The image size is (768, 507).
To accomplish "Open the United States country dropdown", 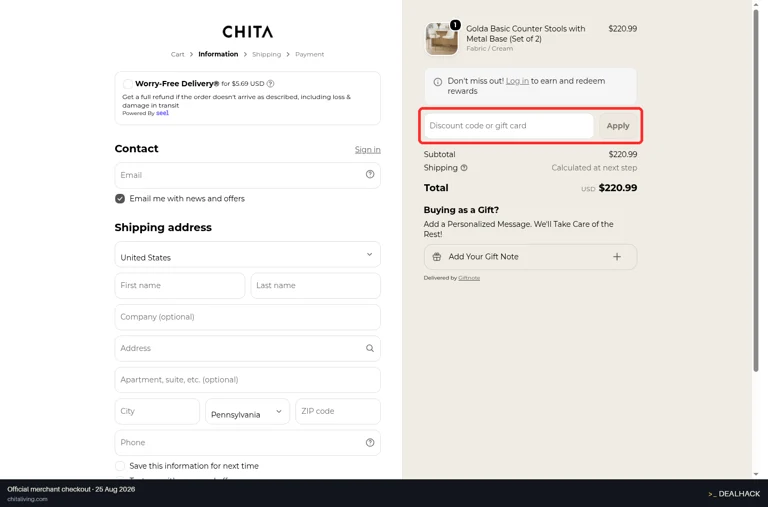I will click(247, 255).
